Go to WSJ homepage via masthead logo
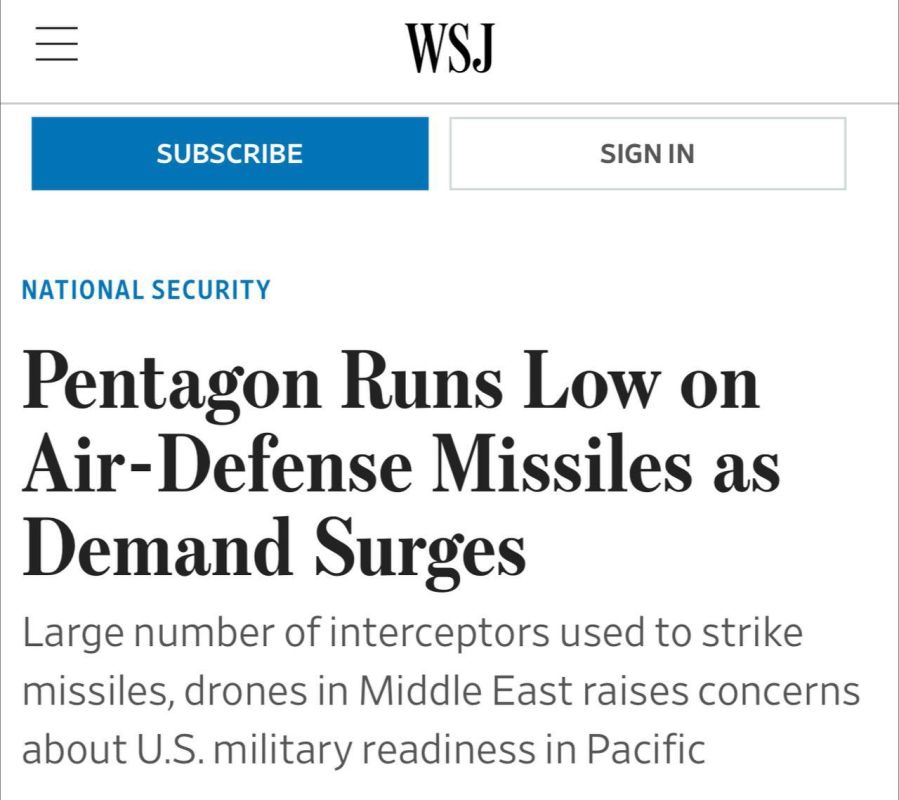The width and height of the screenshot is (899, 800). tap(449, 48)
